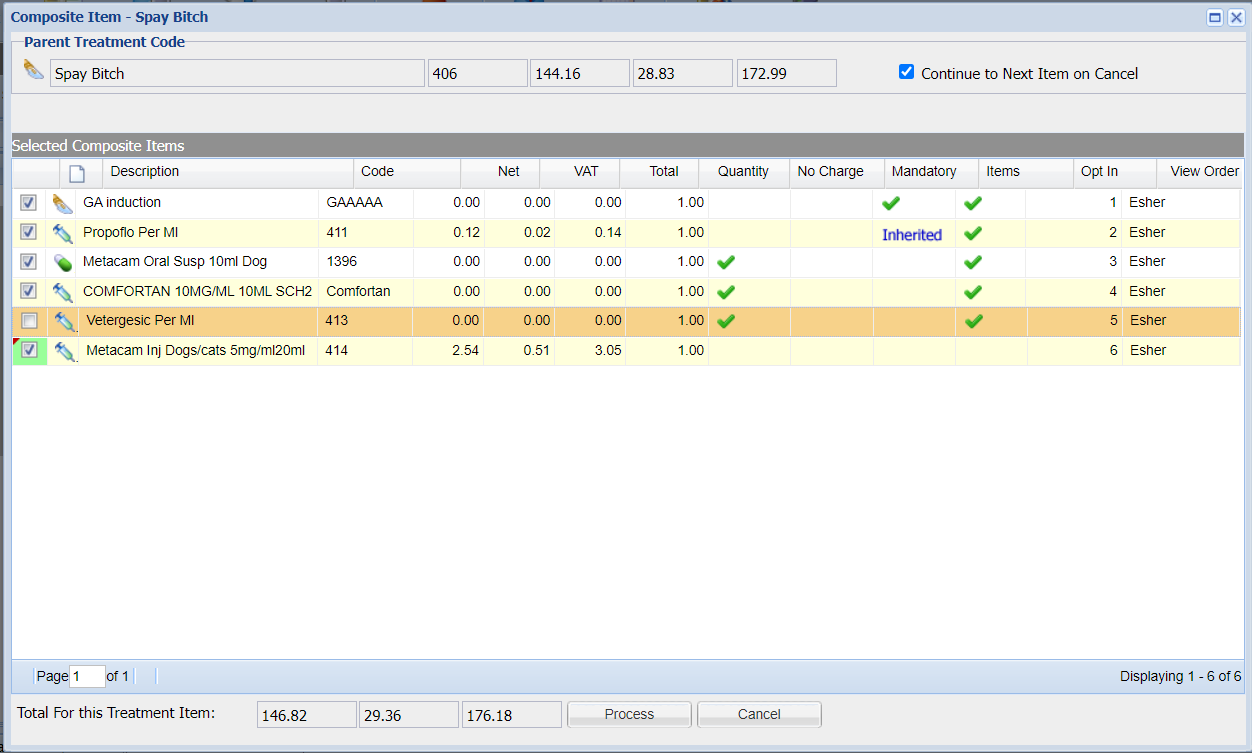
Task: Uncheck the GA induction checkbox
Action: (29, 203)
